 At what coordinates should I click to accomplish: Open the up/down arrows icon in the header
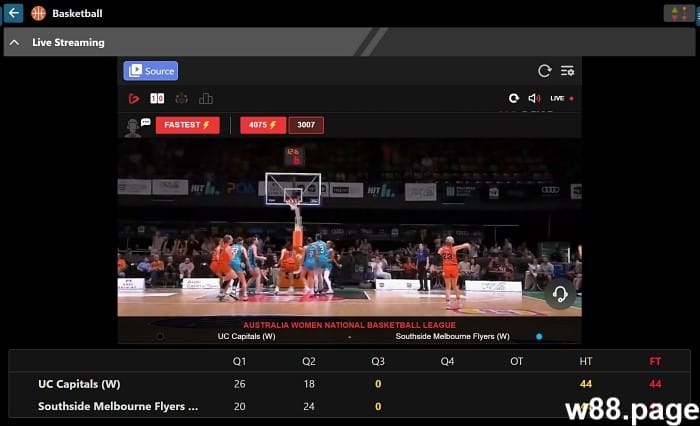679,13
